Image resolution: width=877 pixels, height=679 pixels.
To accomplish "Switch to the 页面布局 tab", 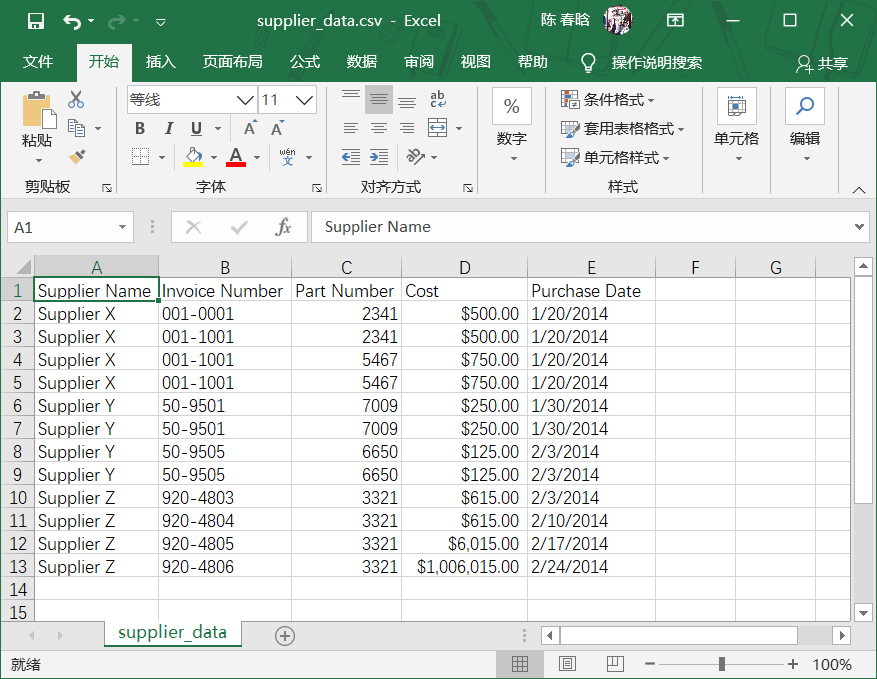I will click(233, 62).
